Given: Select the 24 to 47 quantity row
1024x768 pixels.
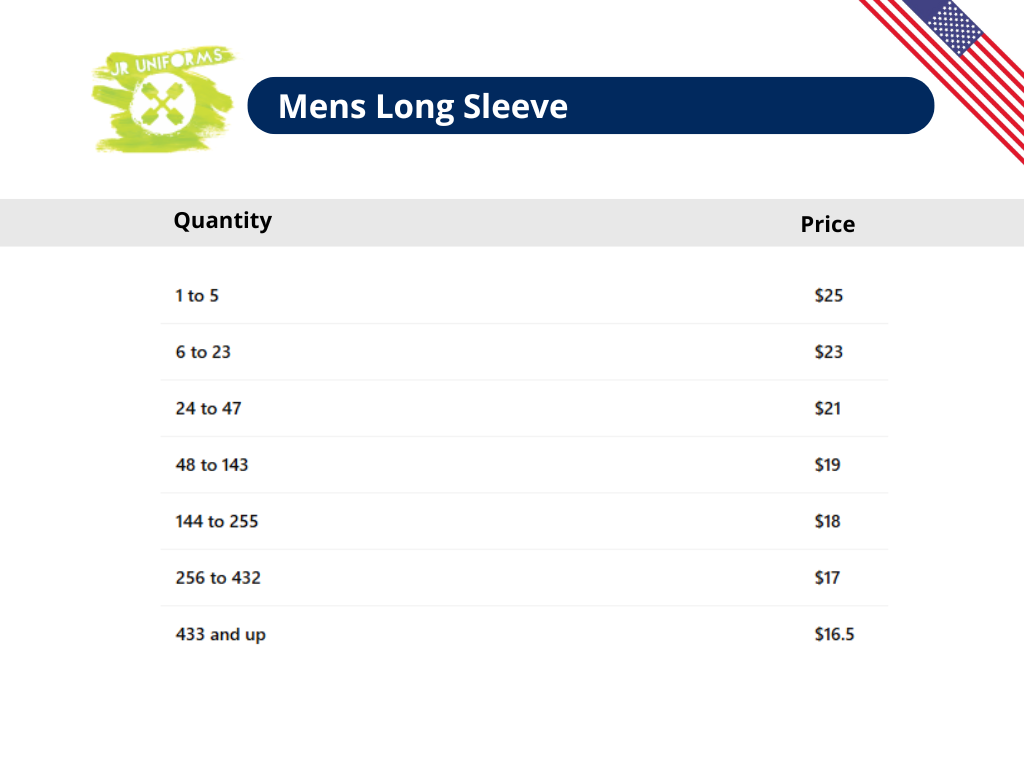Looking at the screenshot, I should [x=208, y=408].
